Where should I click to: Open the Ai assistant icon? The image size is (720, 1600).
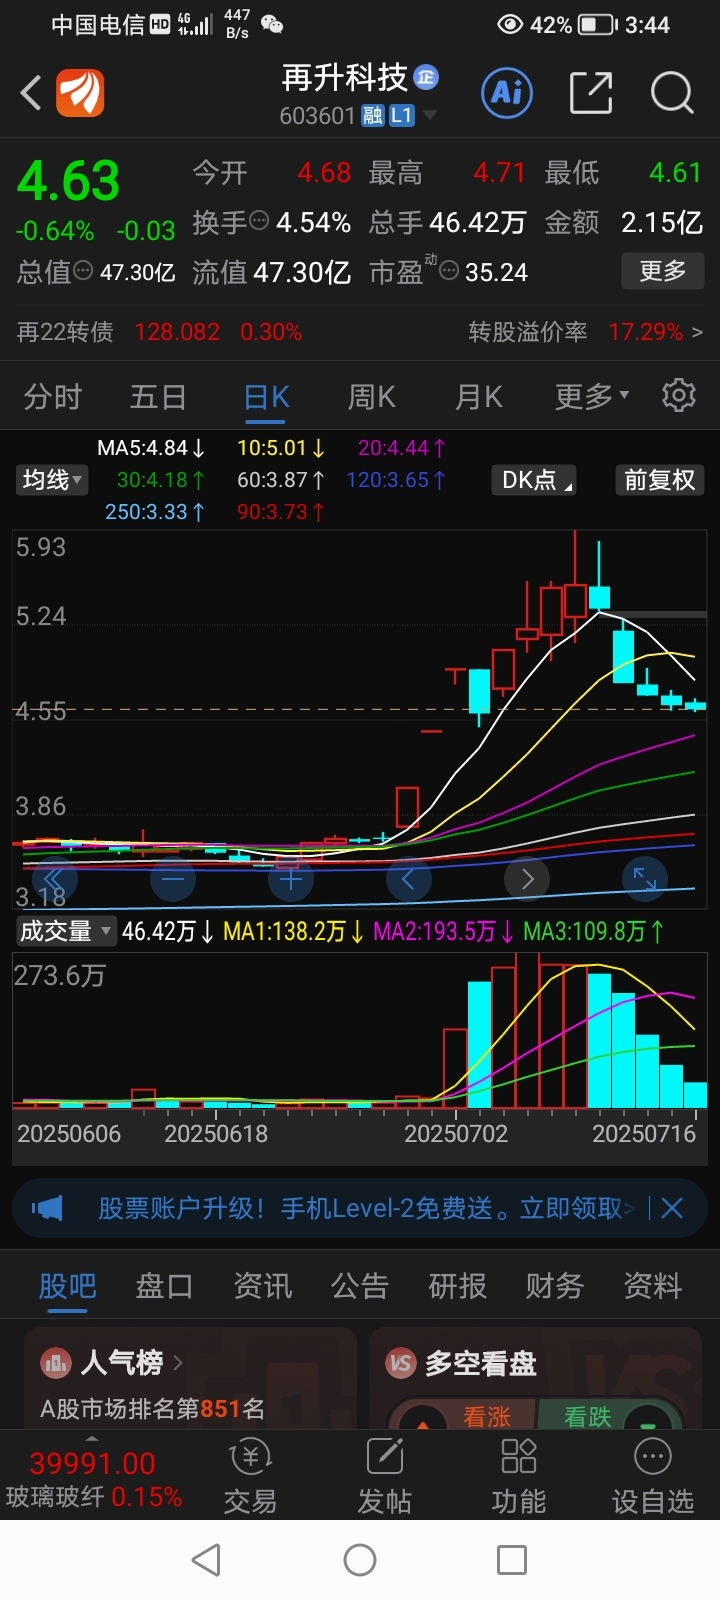pyautogui.click(x=507, y=93)
